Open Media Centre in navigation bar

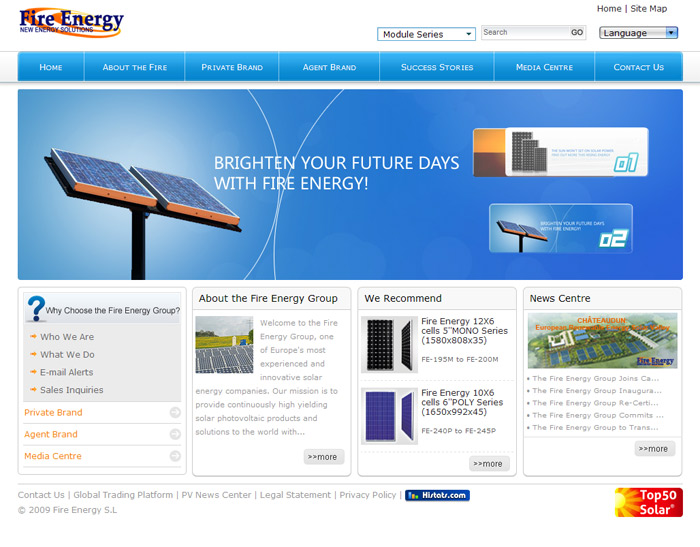(x=544, y=67)
